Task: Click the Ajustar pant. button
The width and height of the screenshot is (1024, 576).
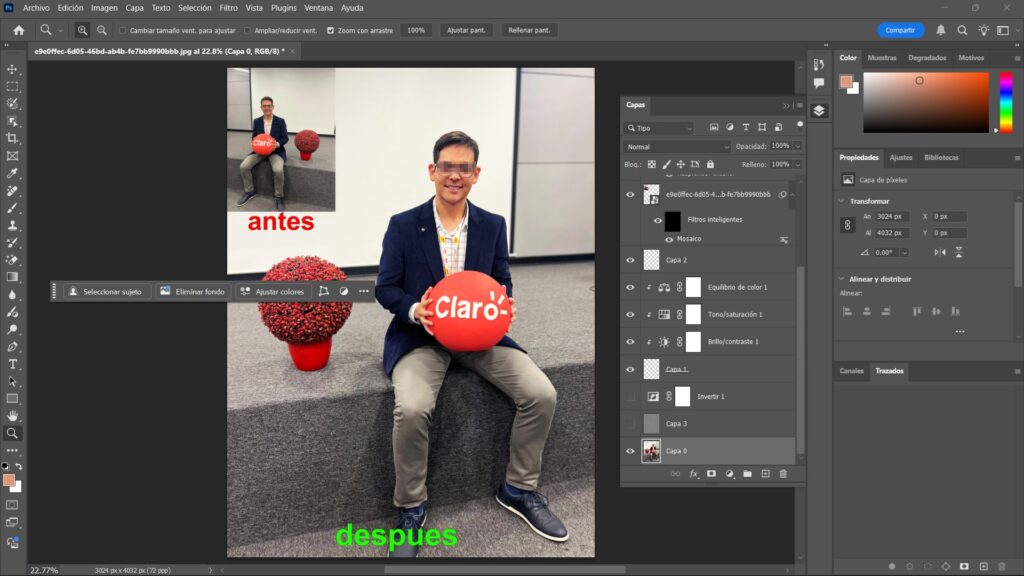Action: tap(466, 30)
